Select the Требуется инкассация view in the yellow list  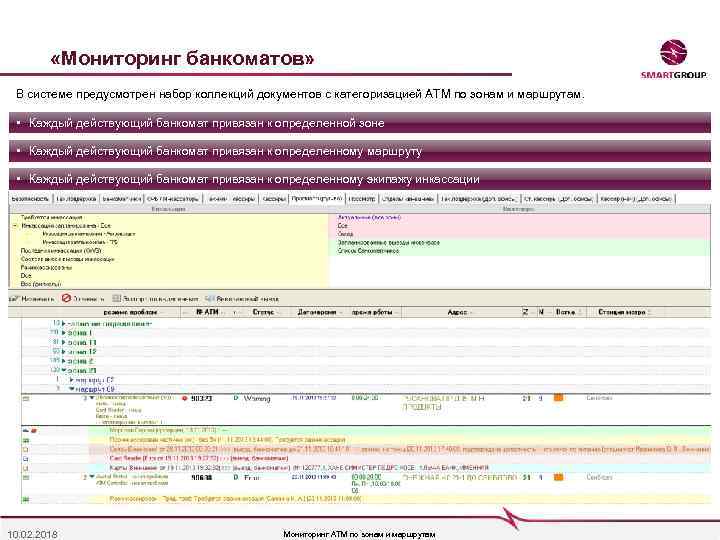pos(52,217)
